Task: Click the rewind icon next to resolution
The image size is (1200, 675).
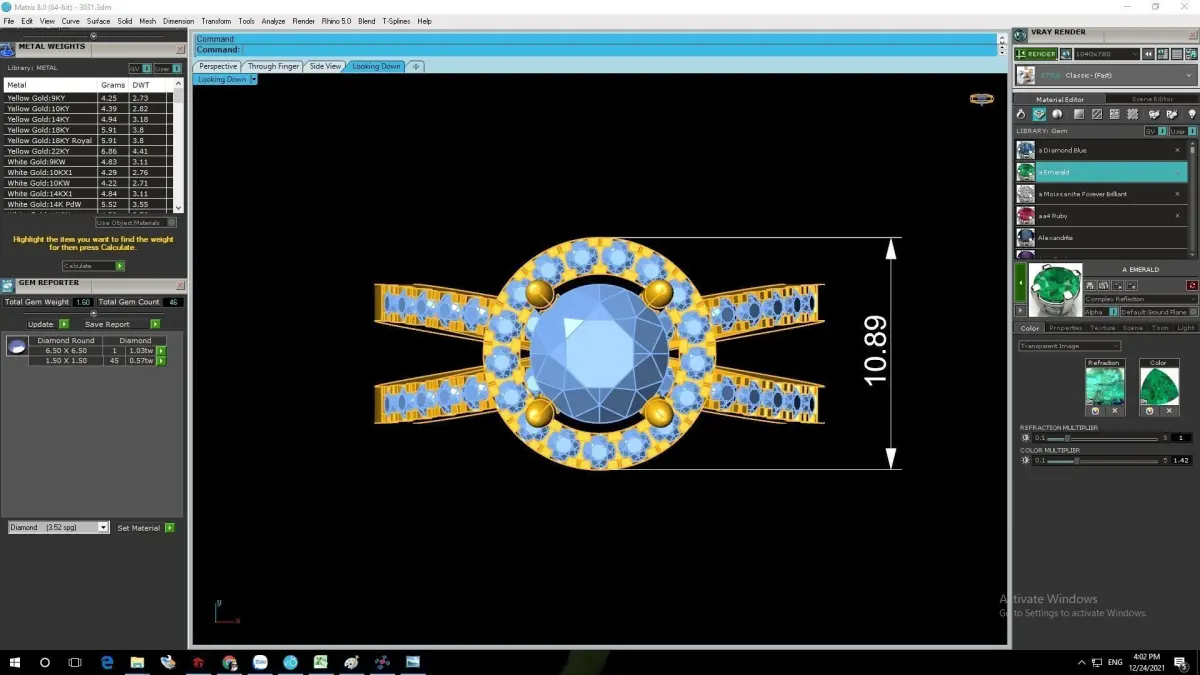Action: [1148, 54]
